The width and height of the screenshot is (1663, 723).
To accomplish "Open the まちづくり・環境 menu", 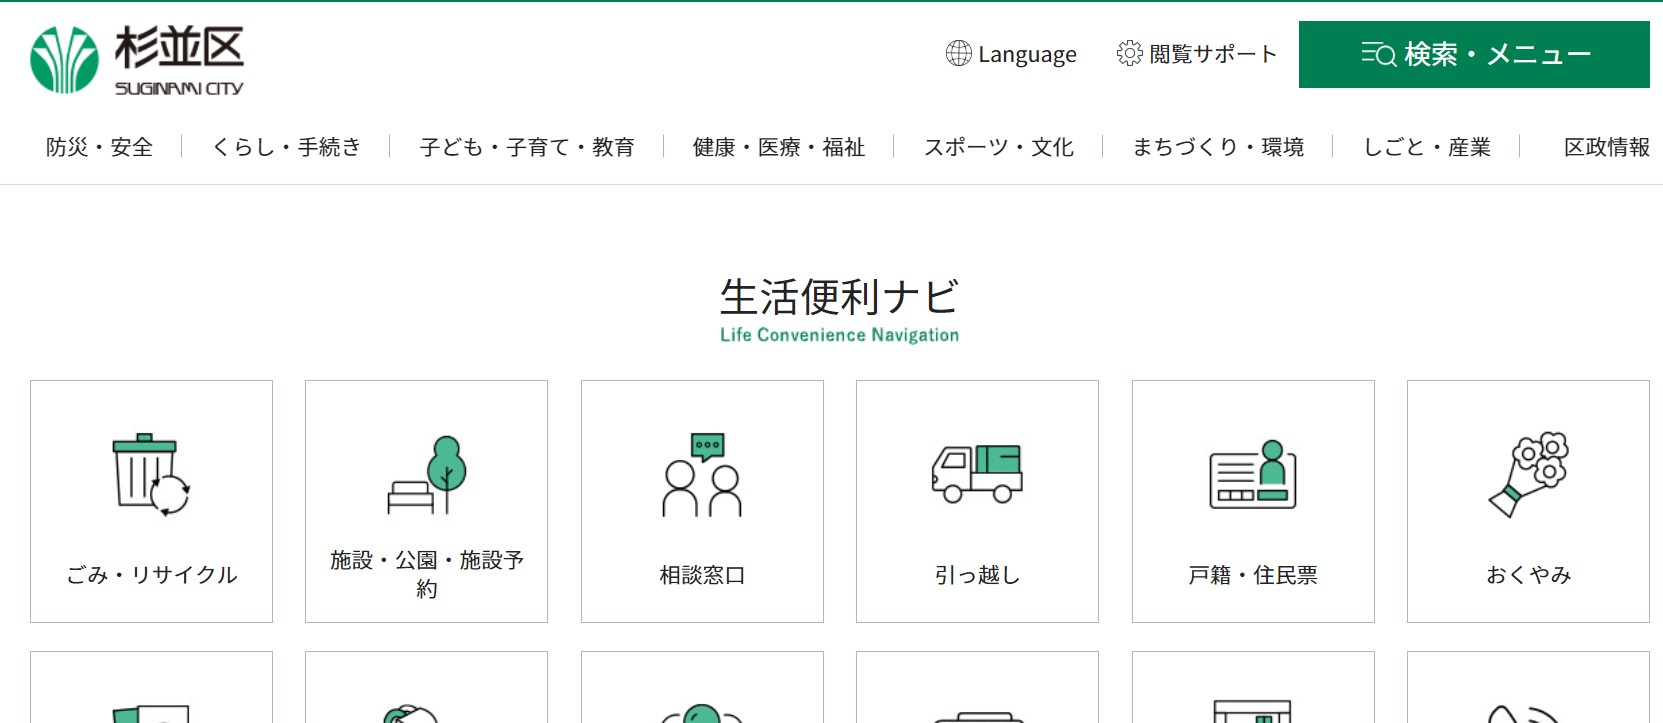I will (x=1218, y=147).
